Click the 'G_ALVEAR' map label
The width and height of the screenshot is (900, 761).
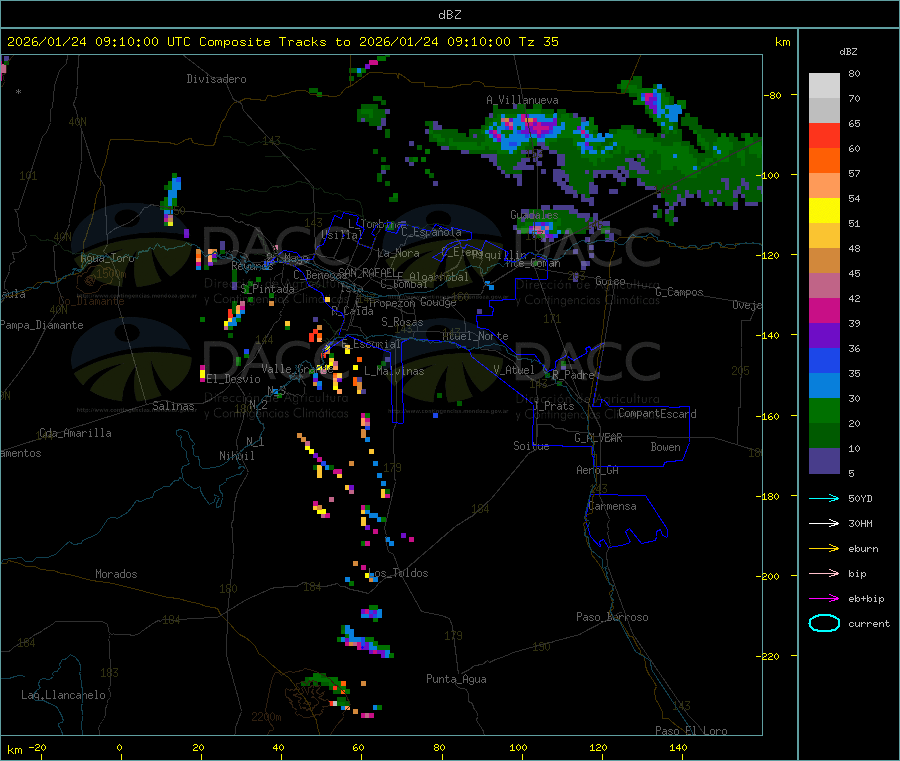598,438
